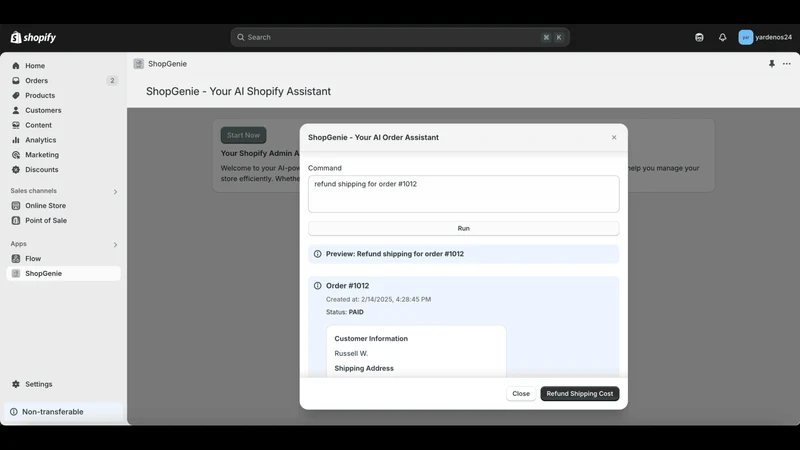The width and height of the screenshot is (800, 450).
Task: Open the notifications bell
Action: tap(722, 37)
